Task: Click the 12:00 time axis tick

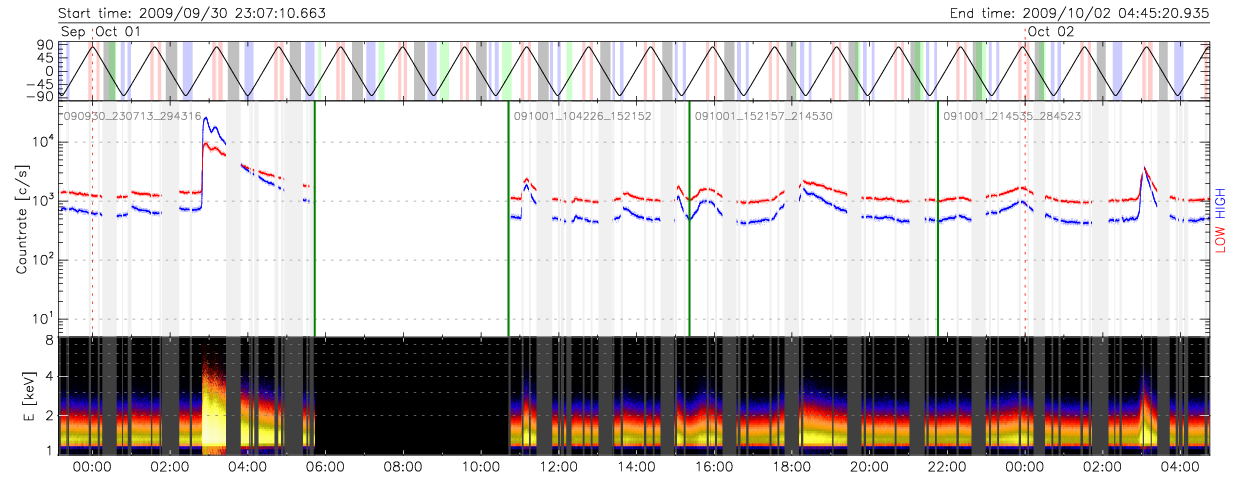Action: pyautogui.click(x=558, y=466)
